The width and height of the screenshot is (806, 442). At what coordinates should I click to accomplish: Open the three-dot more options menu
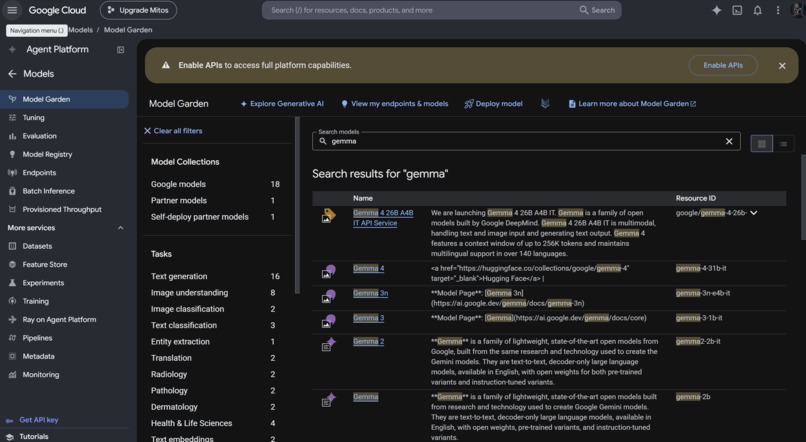778,10
